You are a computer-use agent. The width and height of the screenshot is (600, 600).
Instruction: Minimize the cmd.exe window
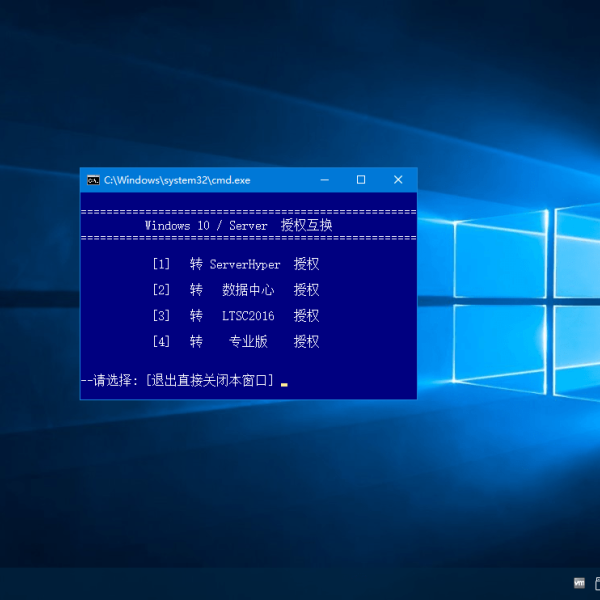coord(324,180)
